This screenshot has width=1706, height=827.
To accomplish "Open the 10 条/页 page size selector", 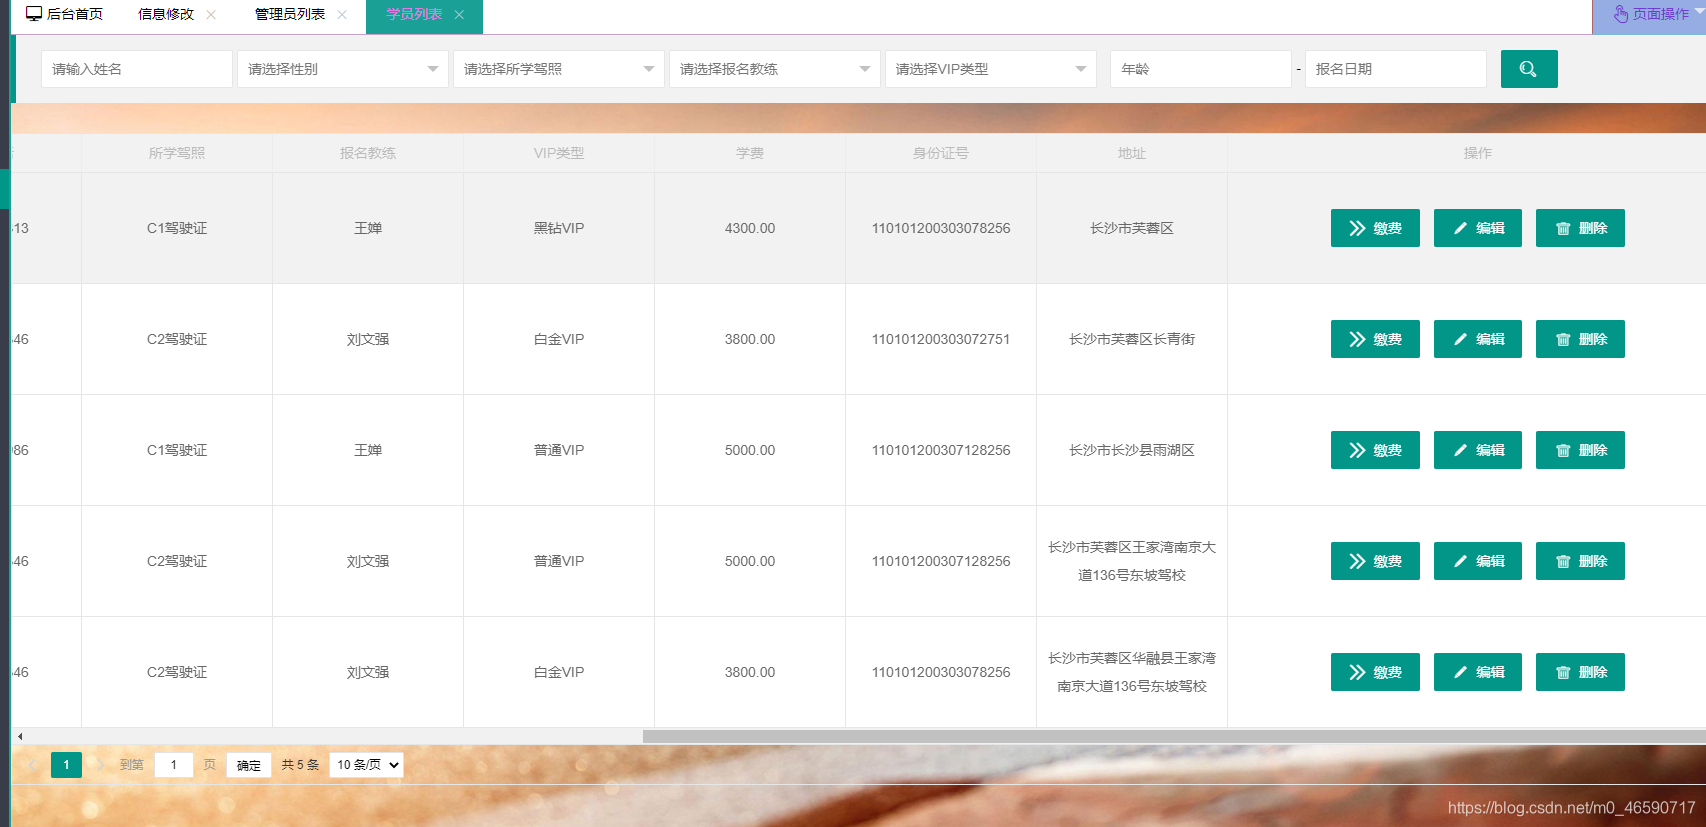I will [366, 765].
